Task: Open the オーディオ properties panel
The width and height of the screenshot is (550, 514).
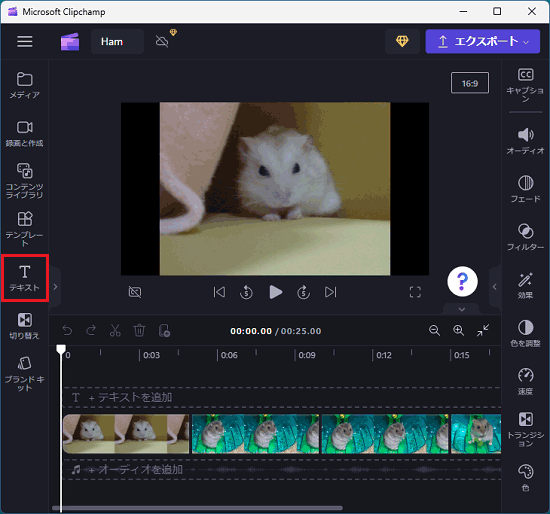Action: pyautogui.click(x=525, y=141)
